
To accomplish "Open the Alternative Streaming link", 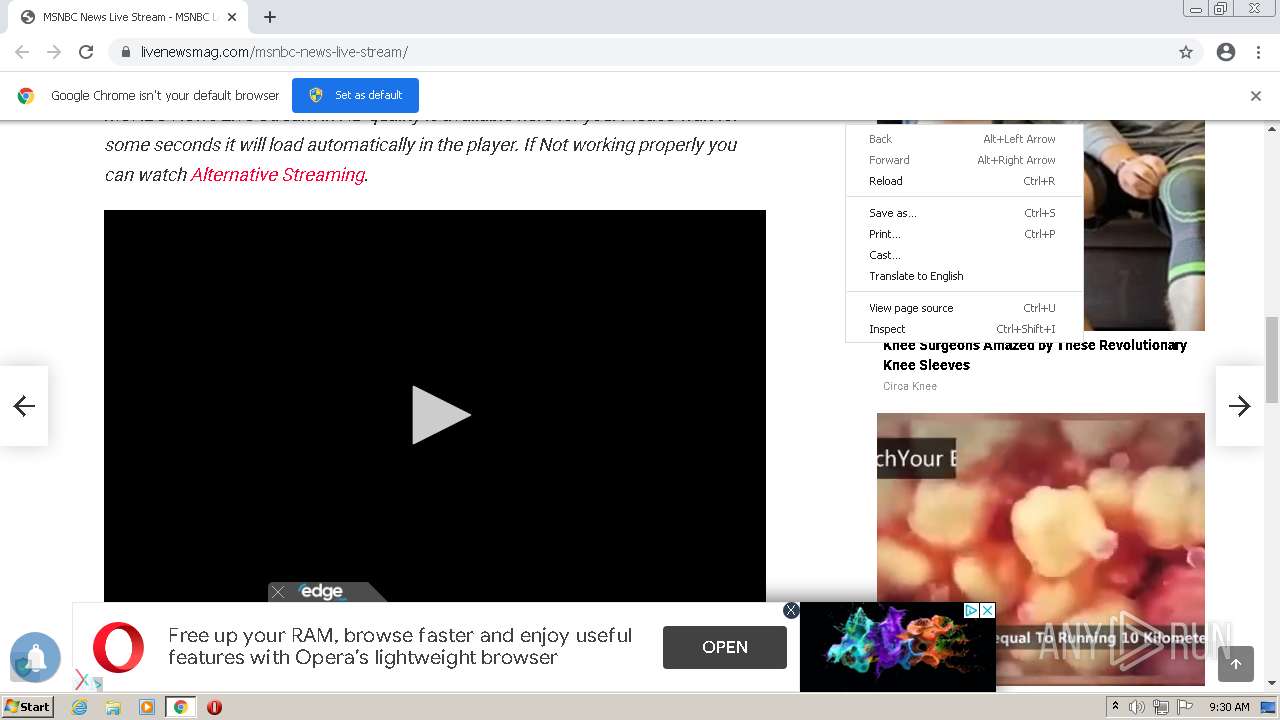I will point(277,174).
